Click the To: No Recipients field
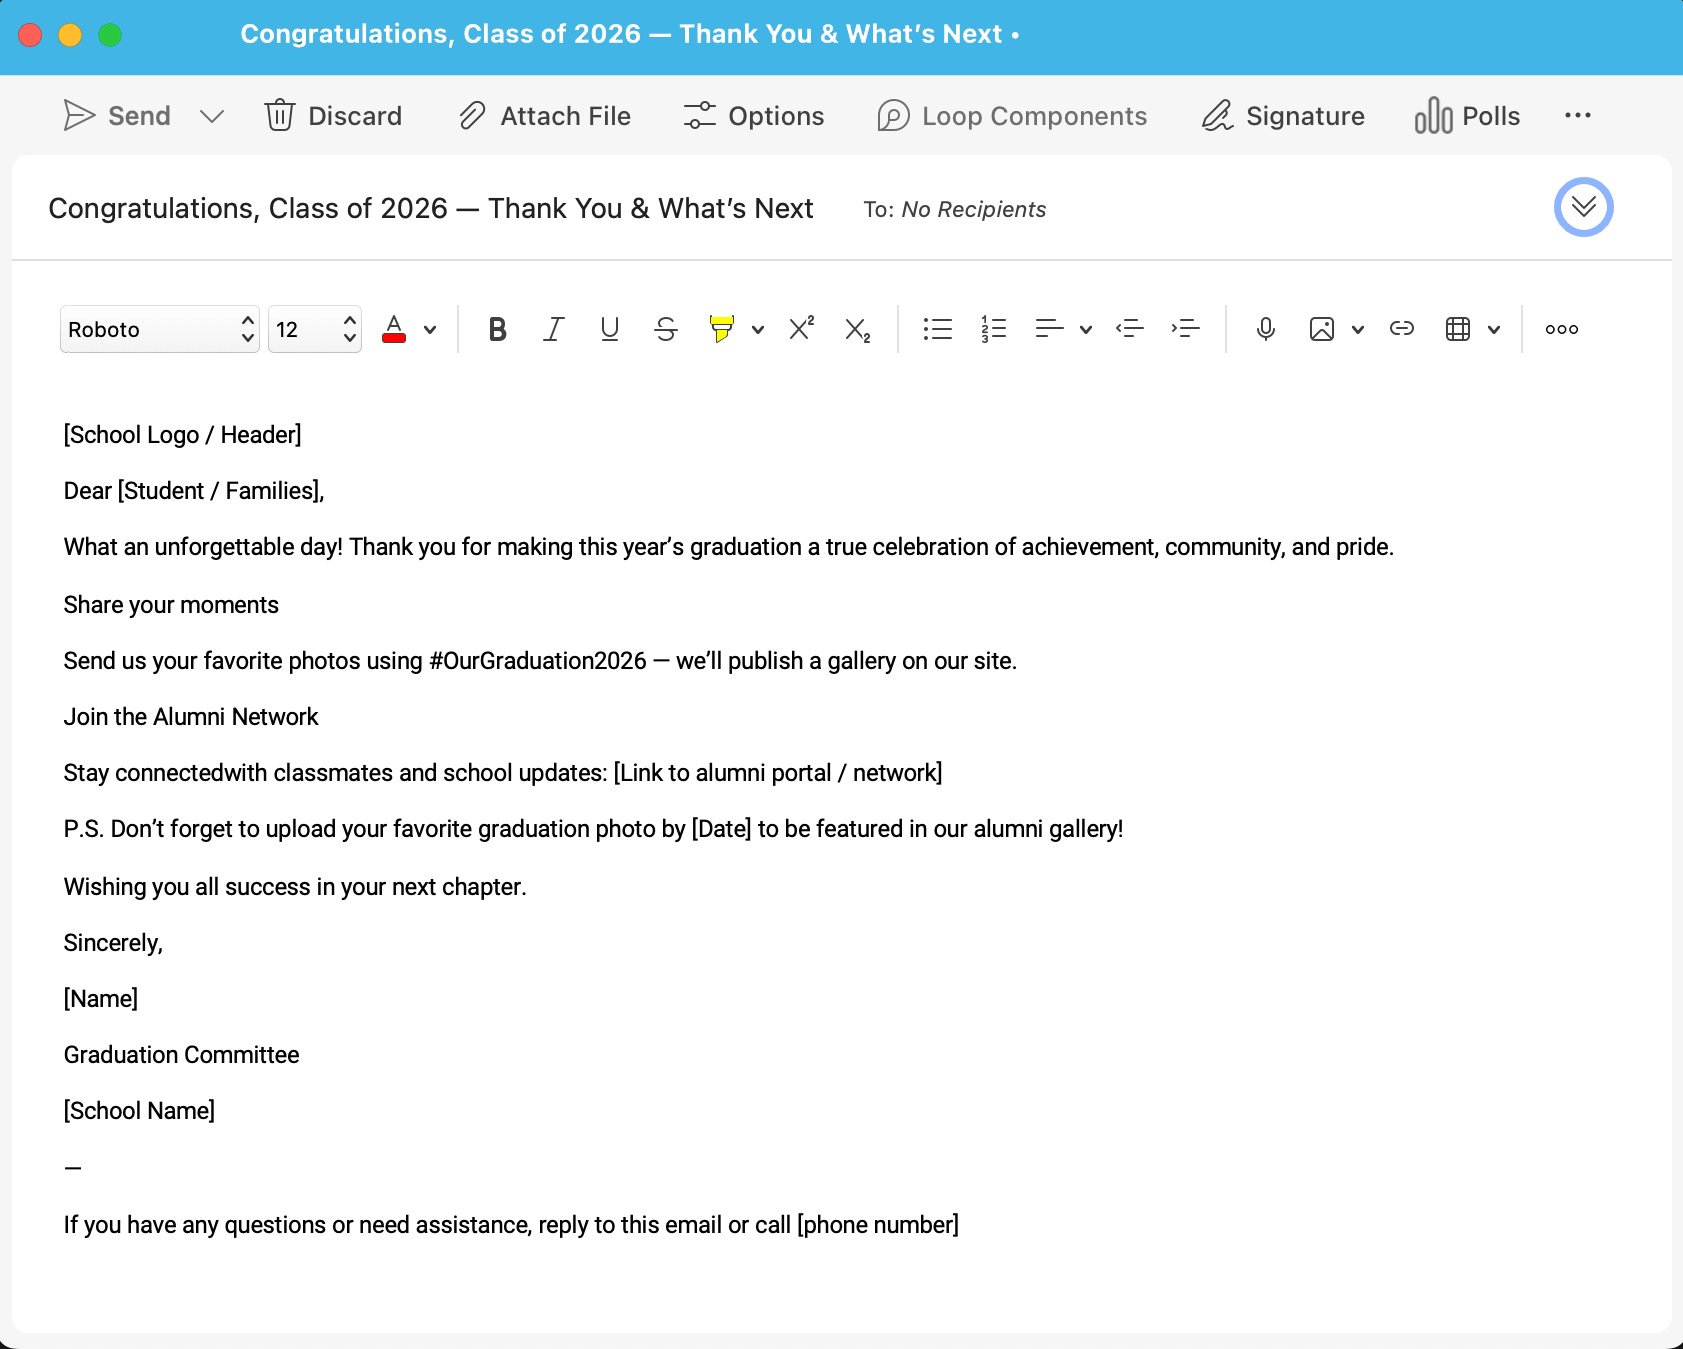1683x1349 pixels. [x=954, y=209]
